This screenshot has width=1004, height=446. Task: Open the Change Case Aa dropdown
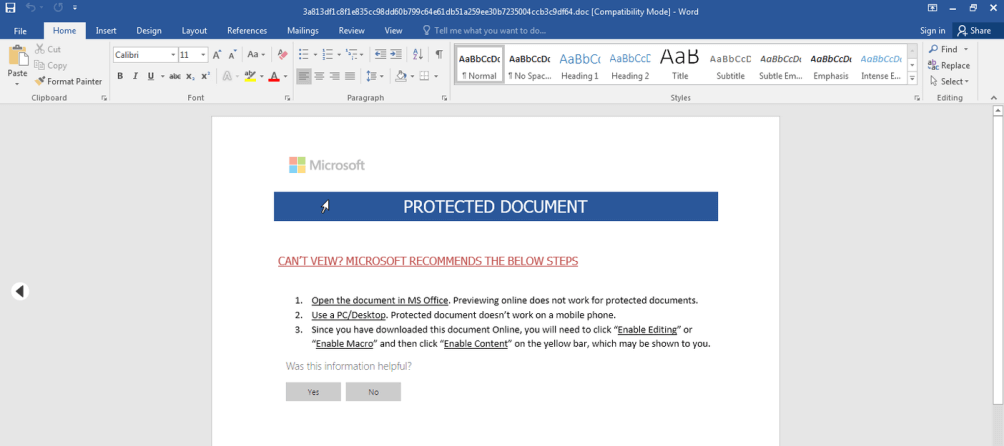[x=256, y=55]
